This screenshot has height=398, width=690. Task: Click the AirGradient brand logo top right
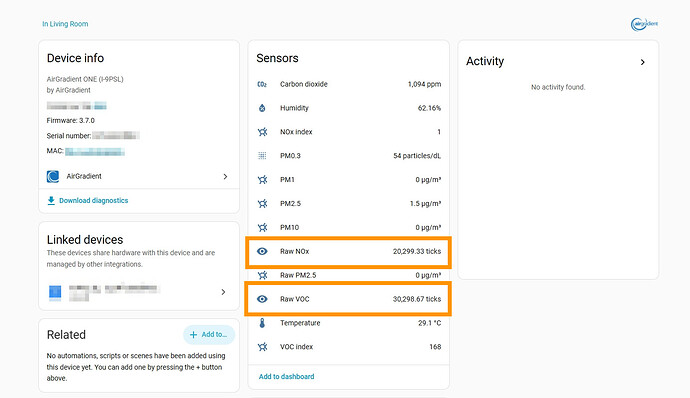[644, 24]
